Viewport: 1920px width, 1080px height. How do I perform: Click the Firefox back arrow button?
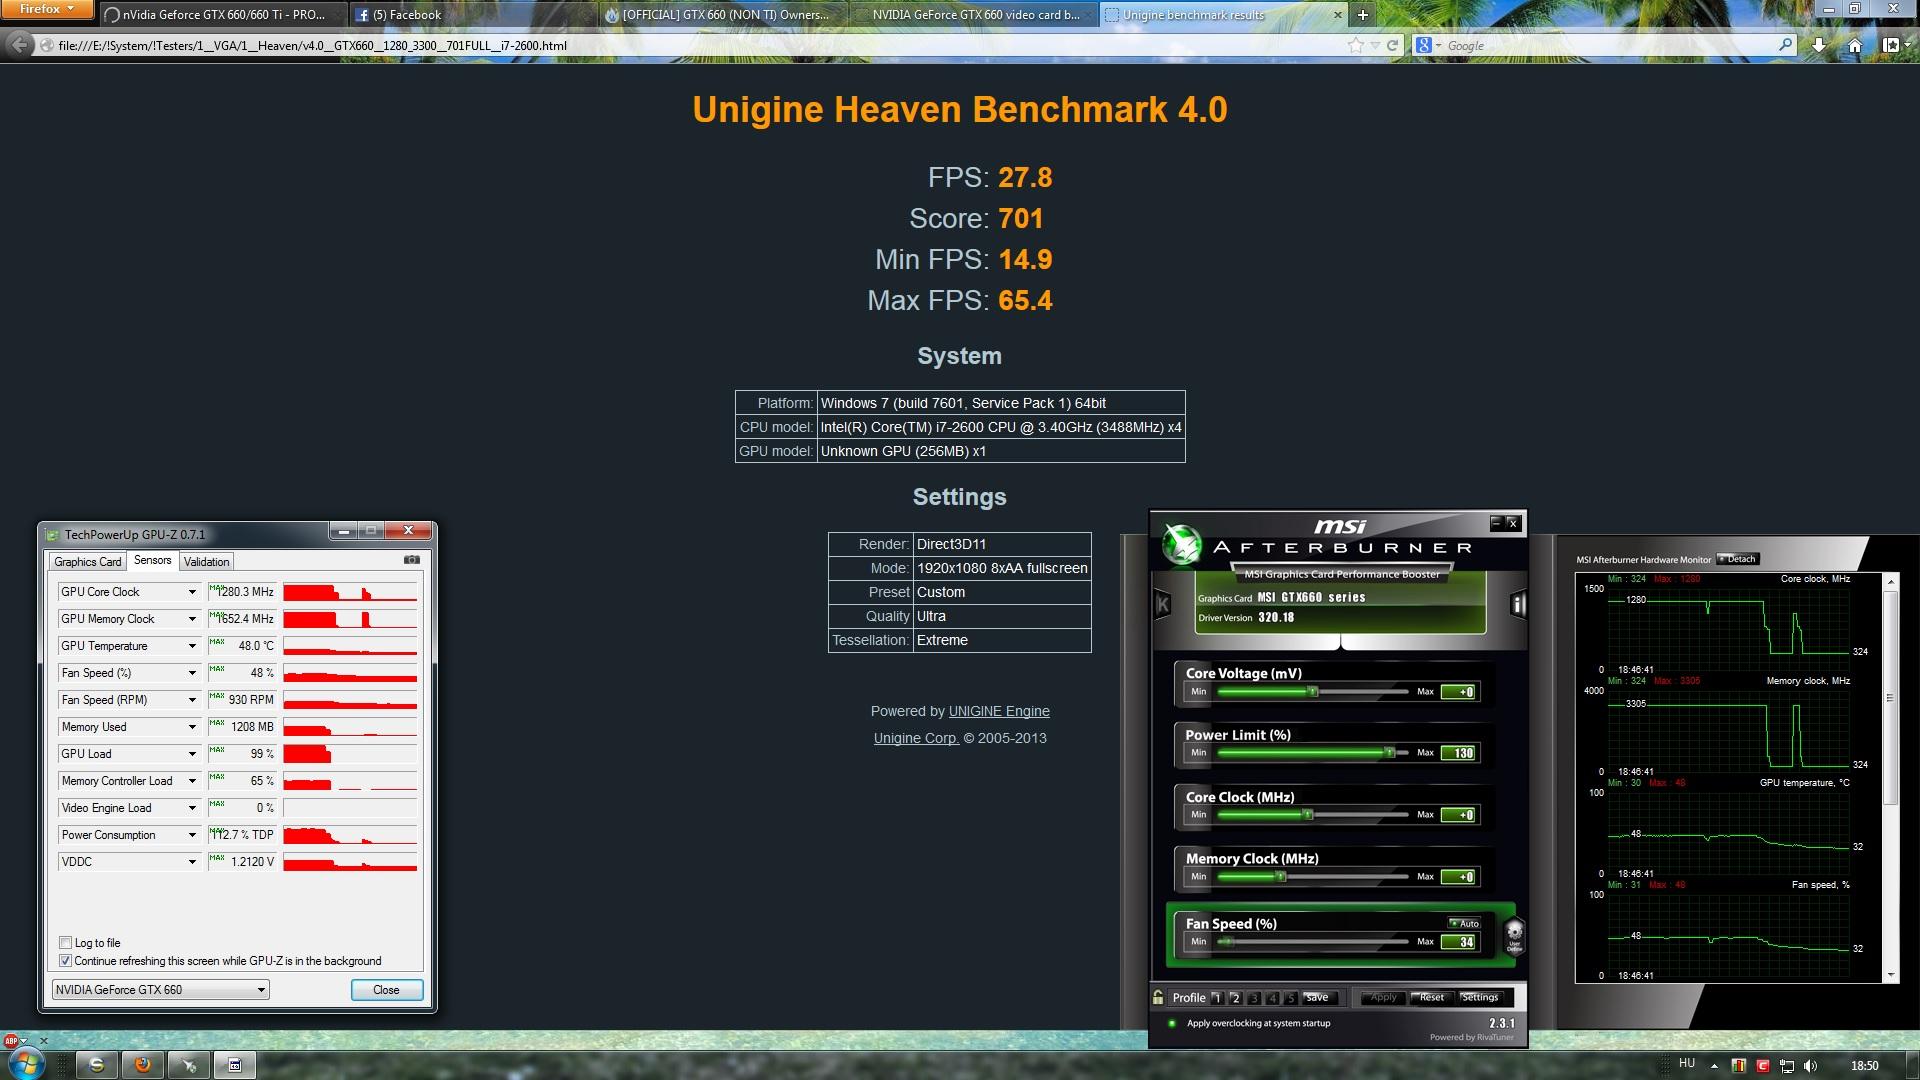pyautogui.click(x=18, y=45)
